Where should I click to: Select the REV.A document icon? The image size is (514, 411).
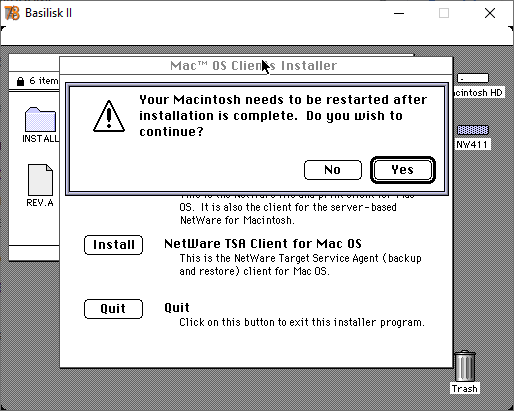coord(40,180)
